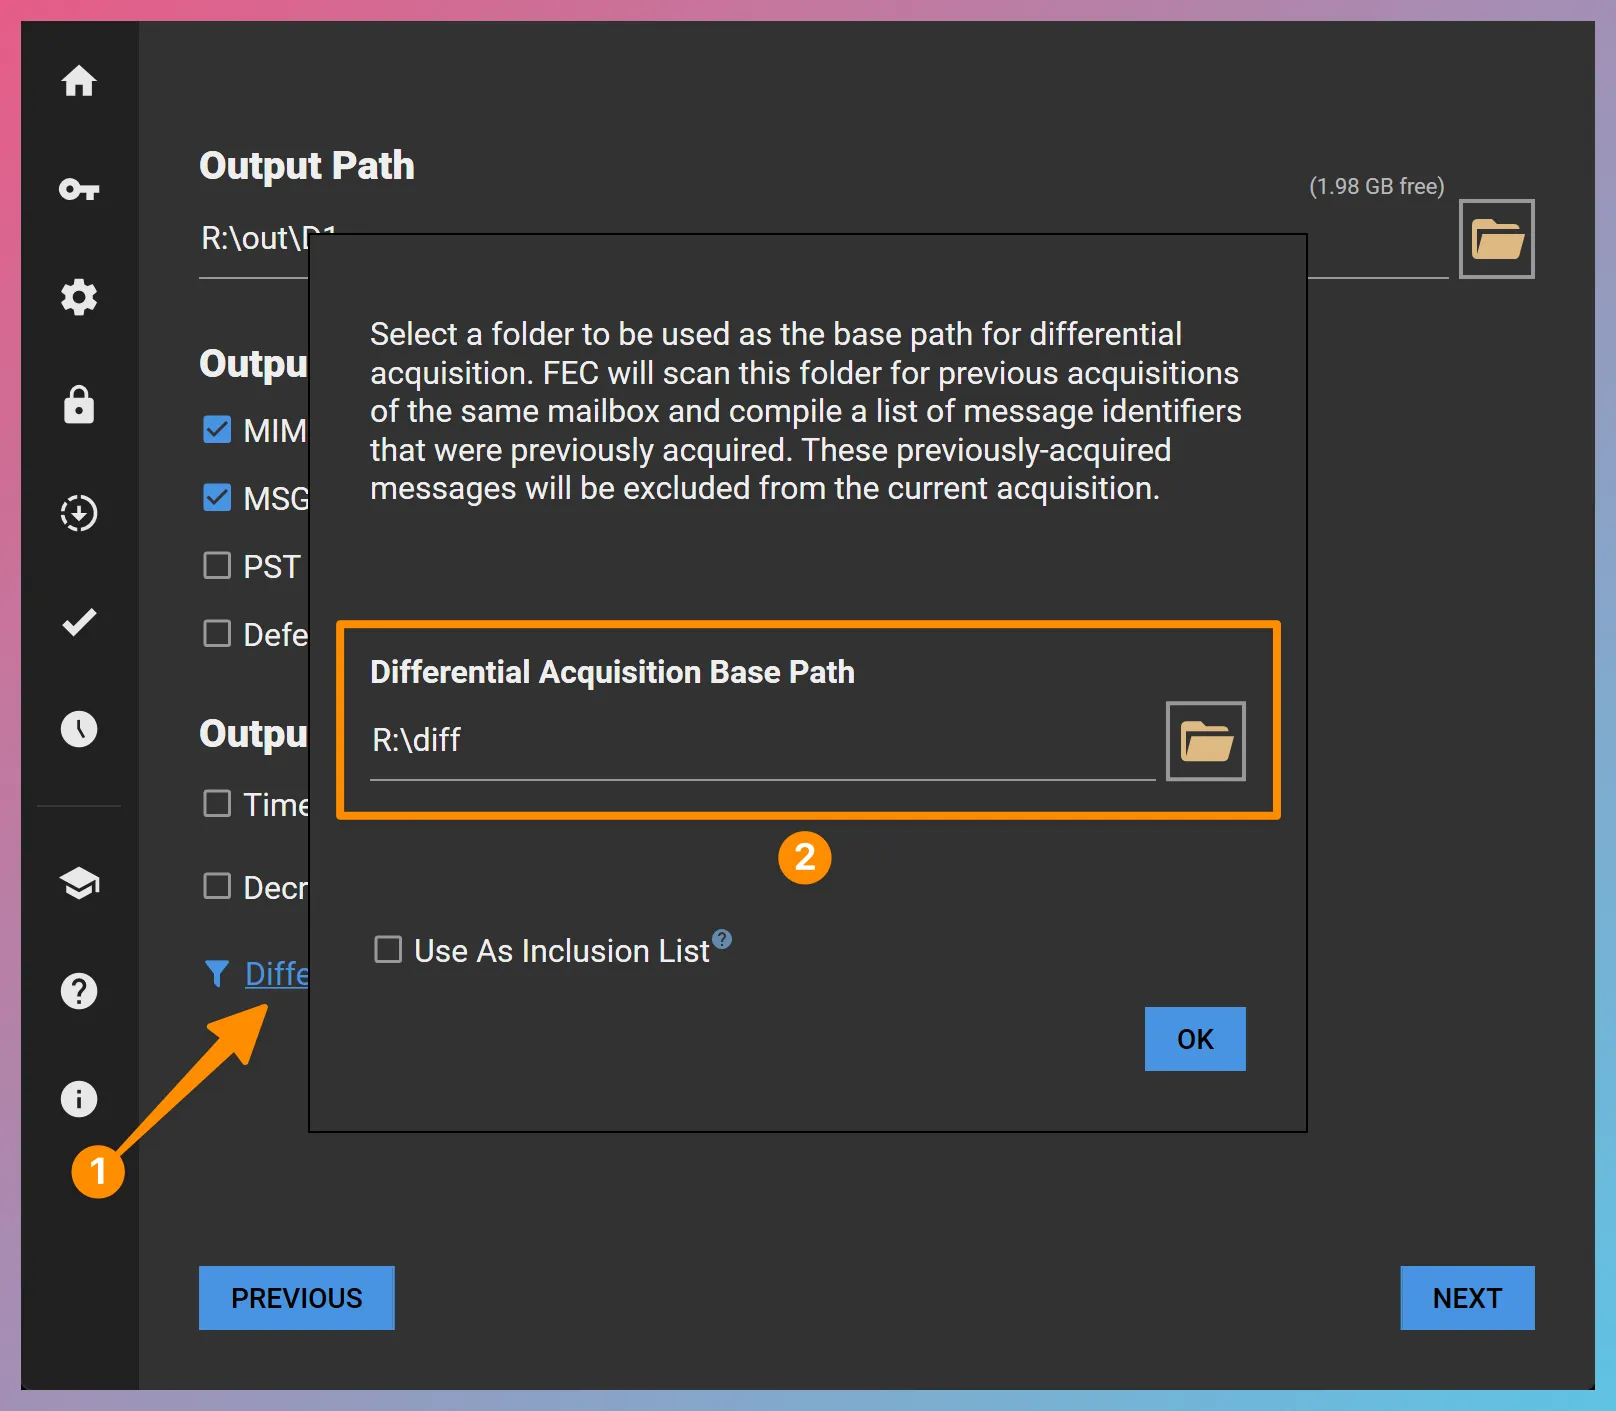Select the checkmark sidebar icon
1616x1411 pixels.
coord(79,622)
